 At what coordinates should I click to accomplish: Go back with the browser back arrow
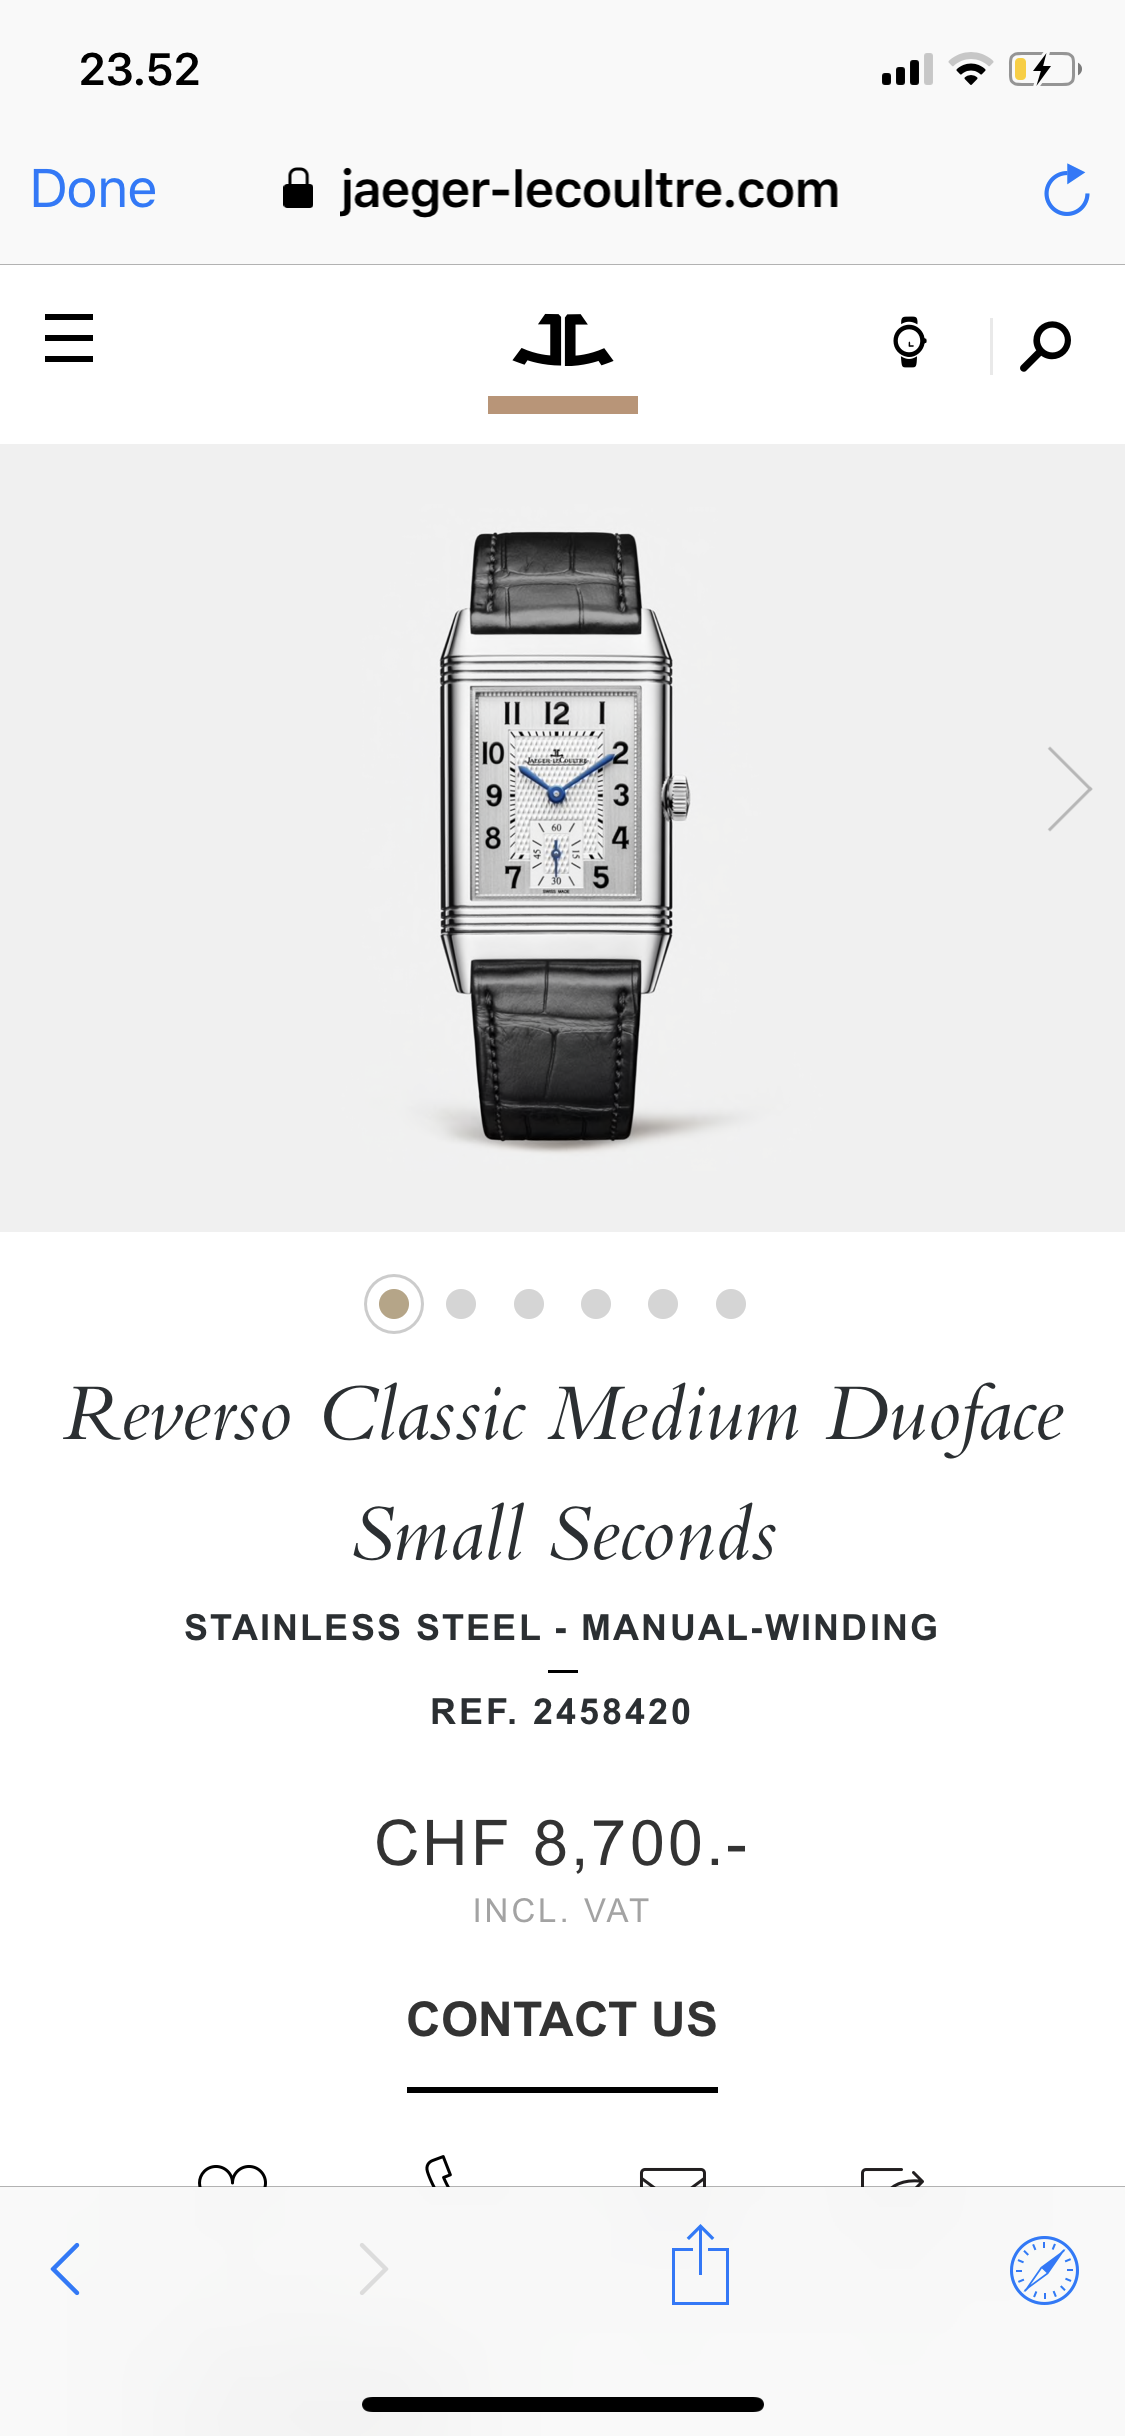66,2269
